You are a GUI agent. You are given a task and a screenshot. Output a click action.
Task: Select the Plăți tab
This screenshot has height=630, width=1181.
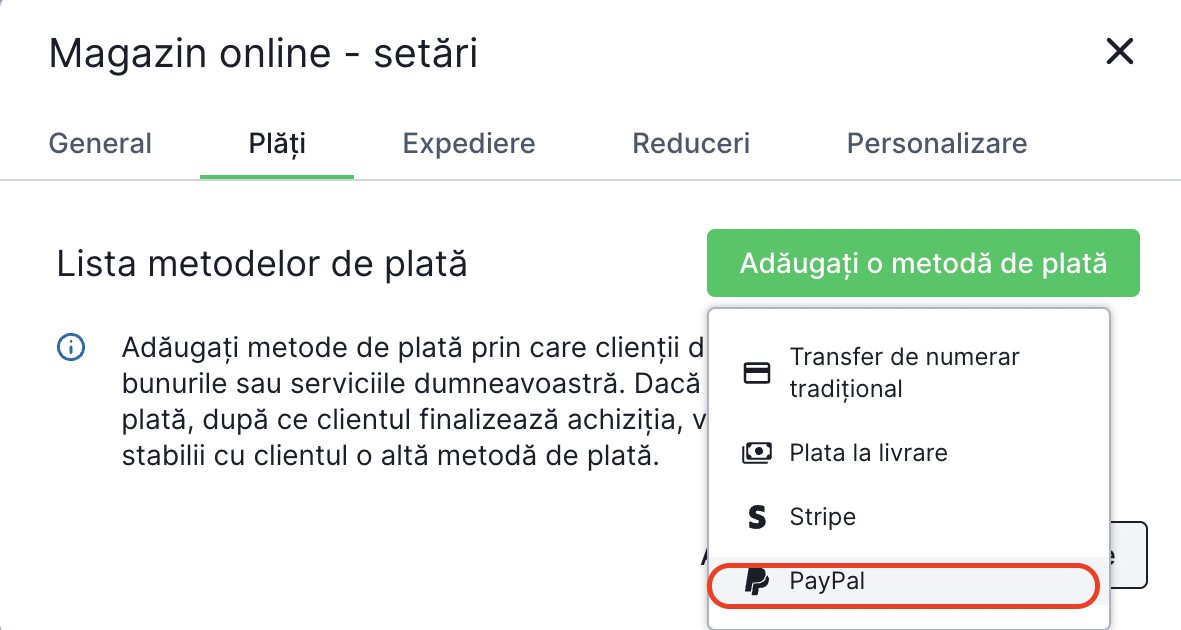pyautogui.click(x=277, y=143)
